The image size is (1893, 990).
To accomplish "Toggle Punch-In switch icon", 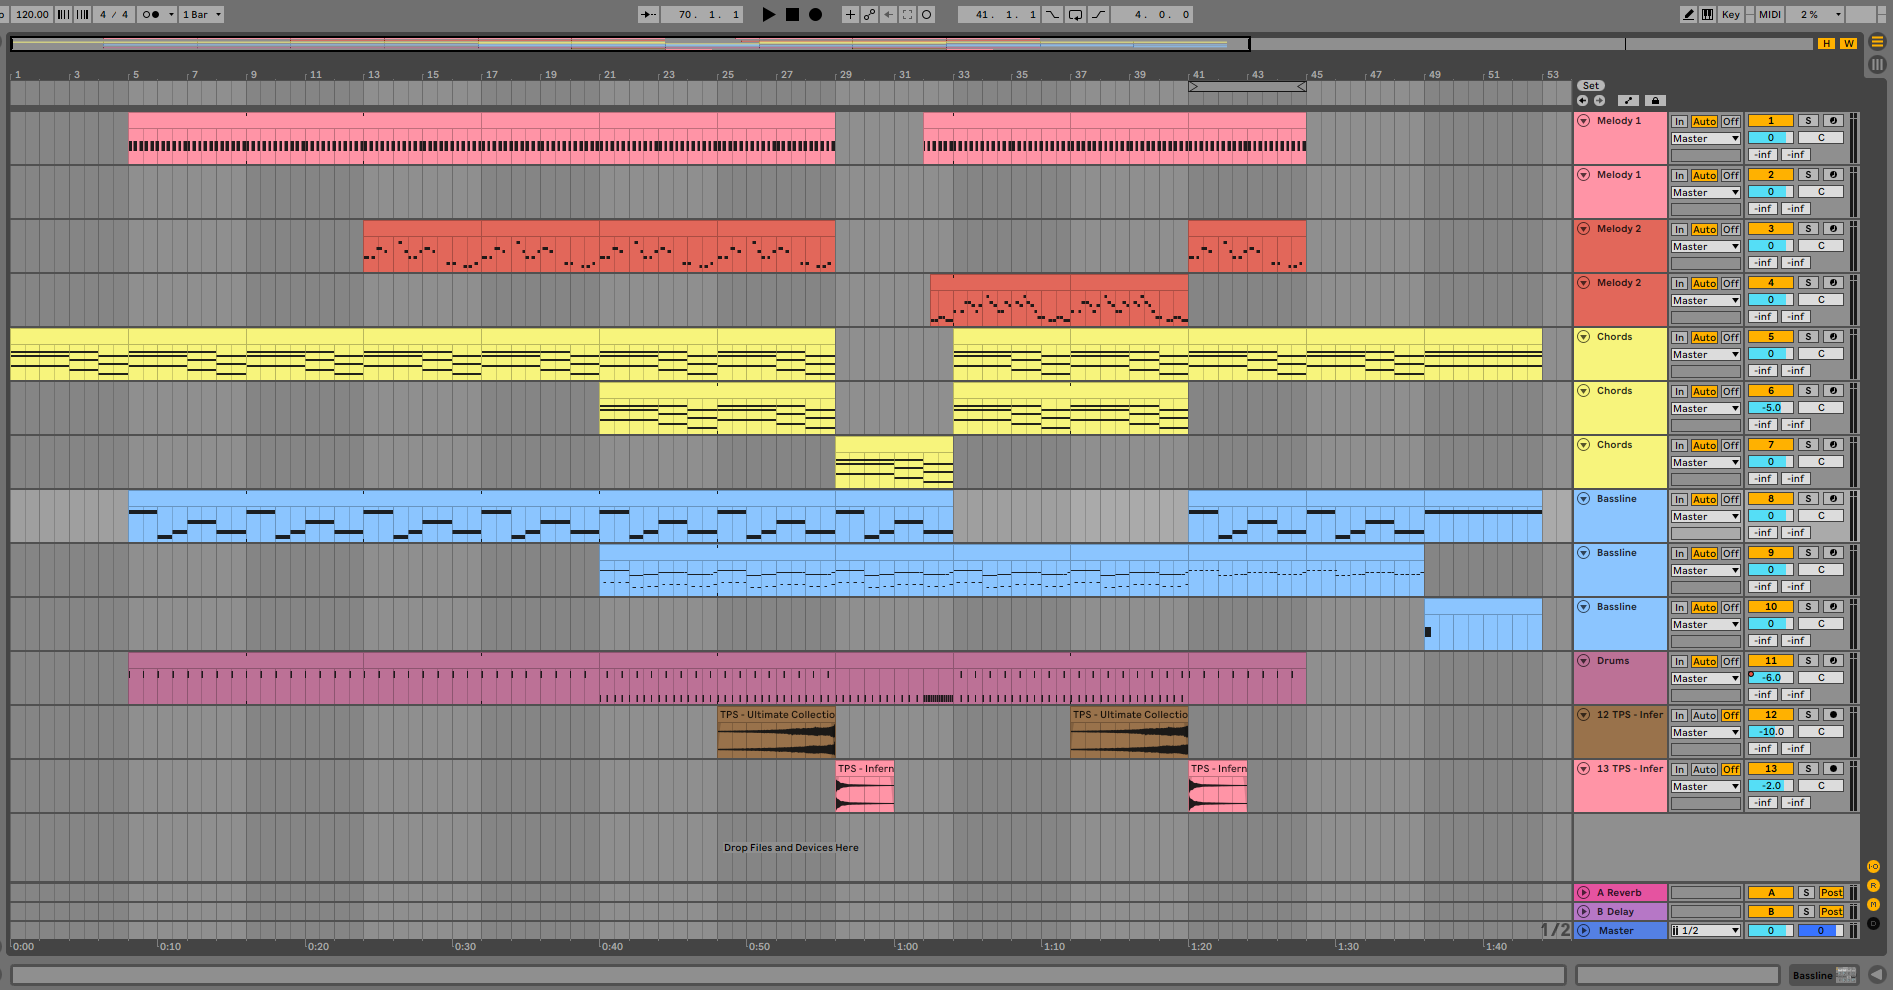I will pyautogui.click(x=1052, y=14).
